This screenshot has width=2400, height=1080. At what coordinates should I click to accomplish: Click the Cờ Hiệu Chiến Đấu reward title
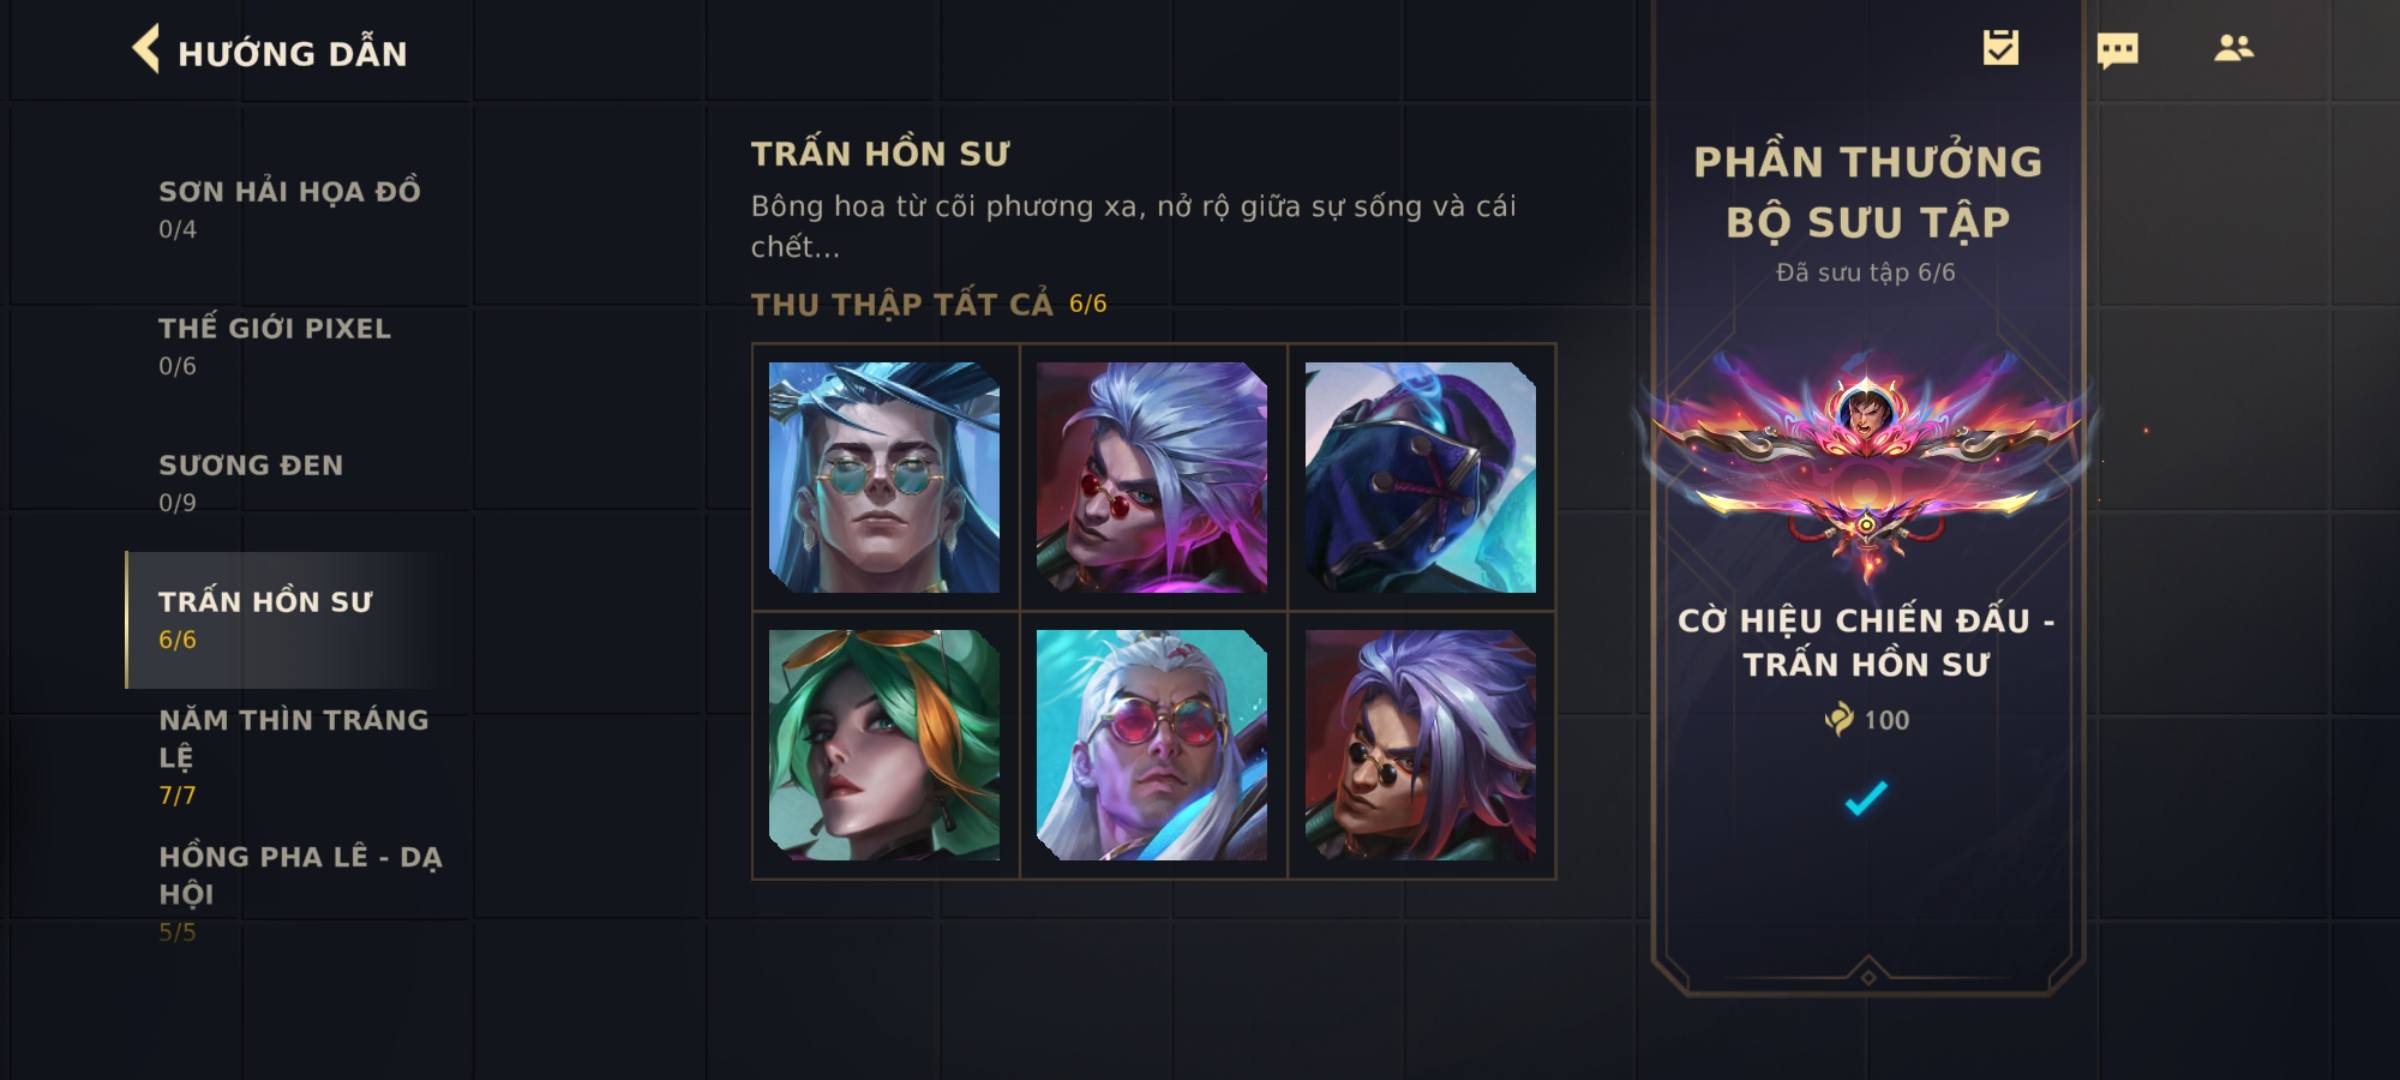(1866, 642)
